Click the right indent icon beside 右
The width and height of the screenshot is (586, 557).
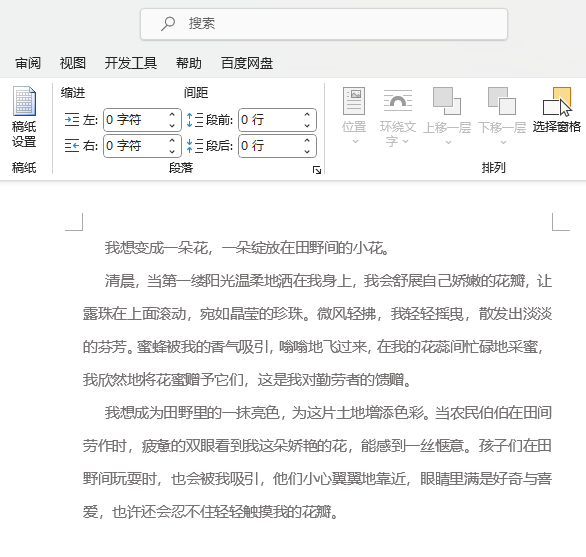[72, 145]
